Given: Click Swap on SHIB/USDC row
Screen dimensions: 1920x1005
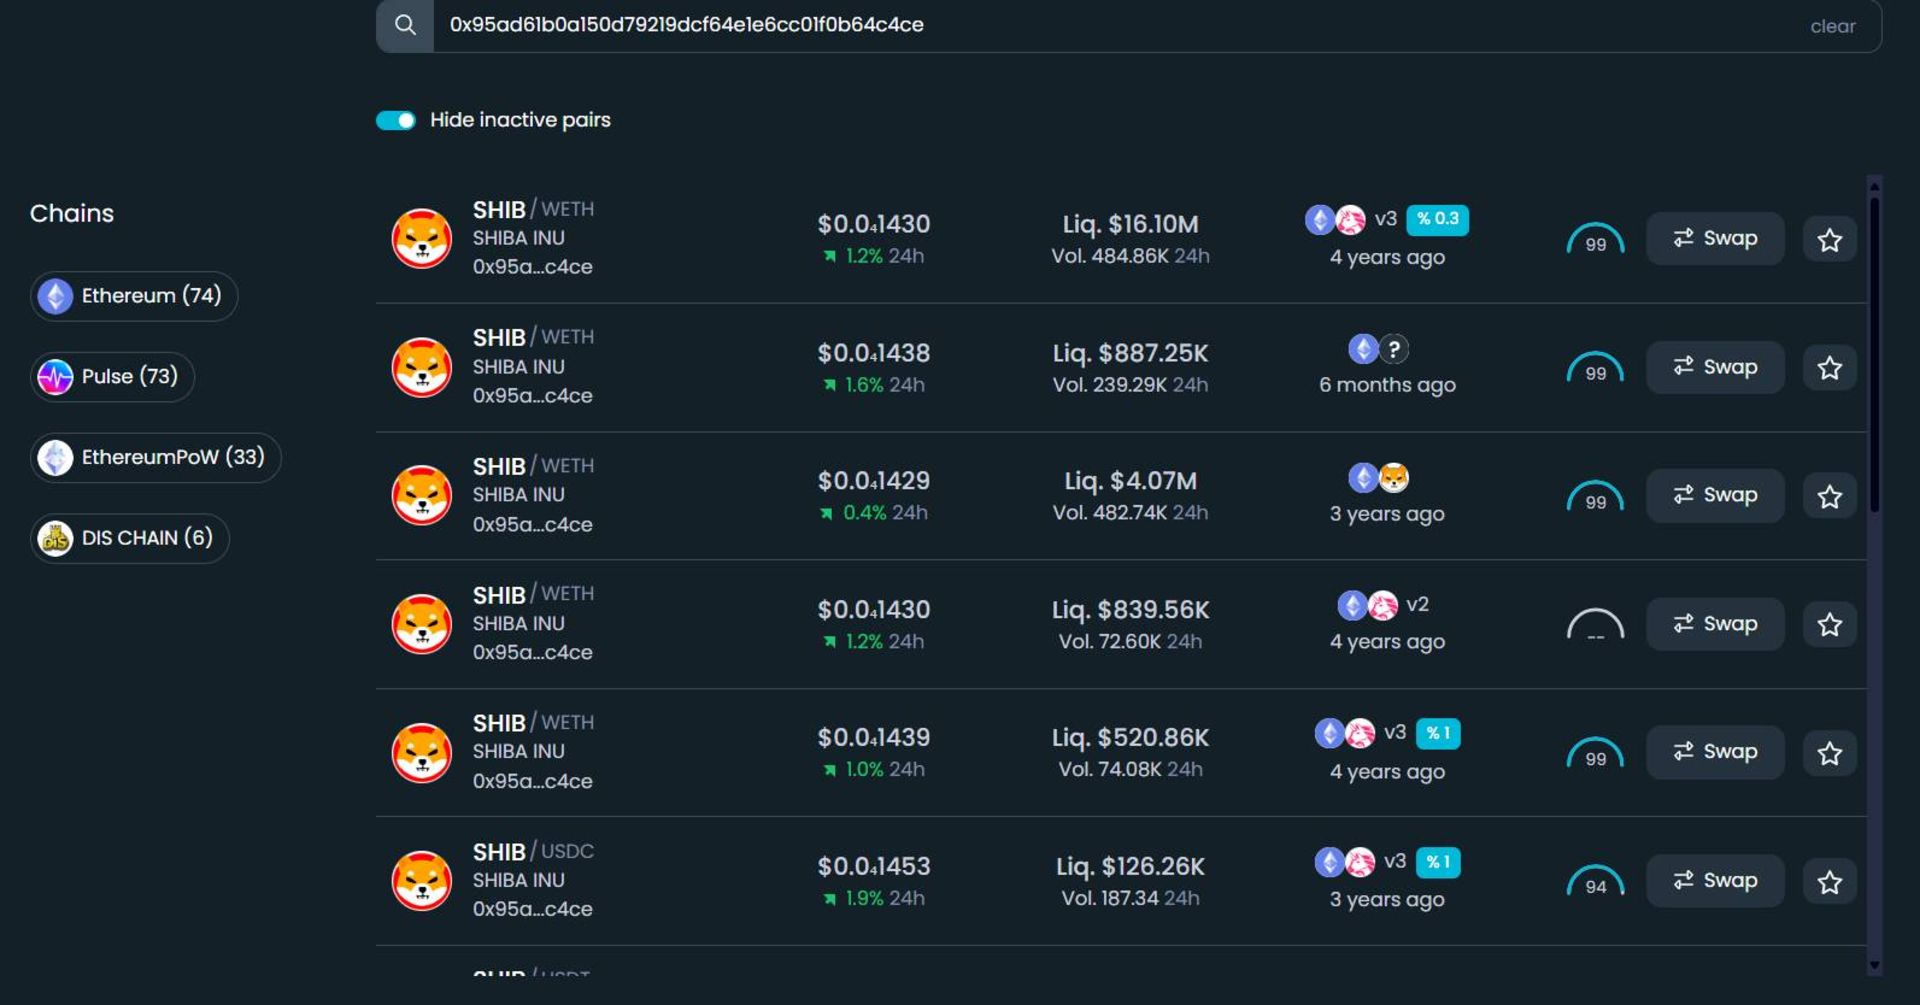Looking at the screenshot, I should click(1715, 880).
